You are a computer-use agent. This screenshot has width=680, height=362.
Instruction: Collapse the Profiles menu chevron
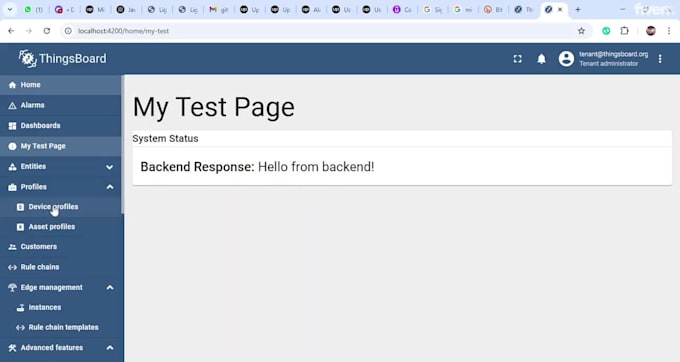tap(110, 187)
